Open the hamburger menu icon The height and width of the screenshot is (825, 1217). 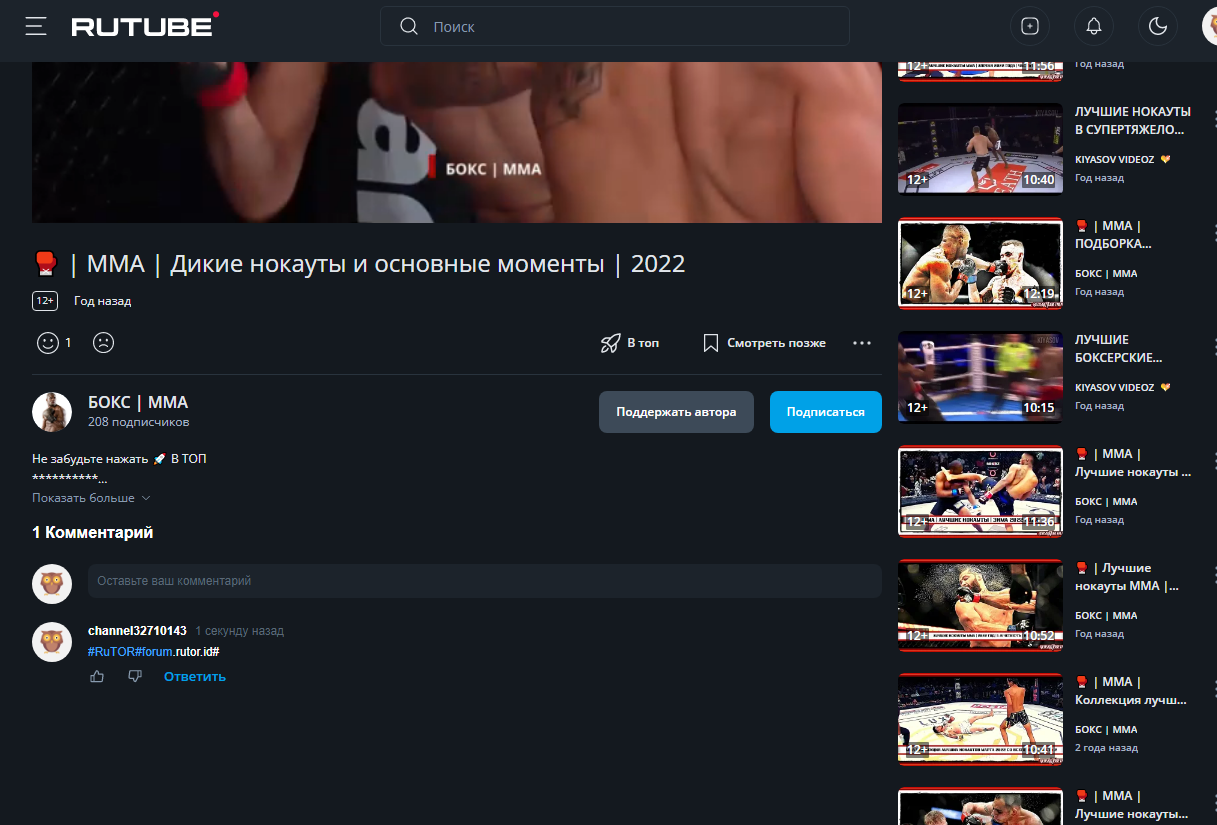[x=36, y=27]
